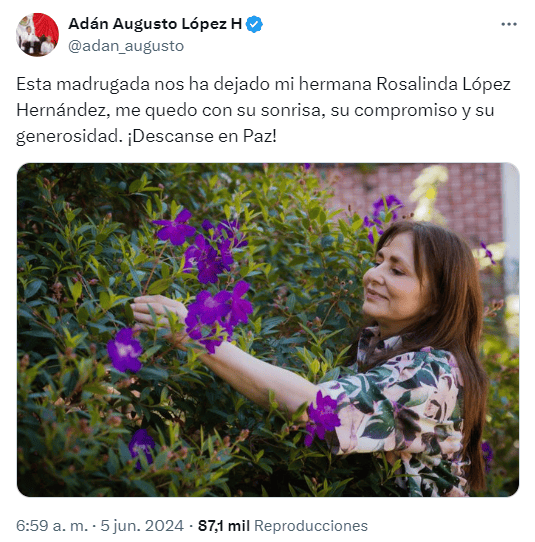Click the word "Hernández" in tweet text
Viewport: 535px width, 542px height.
click(63, 110)
